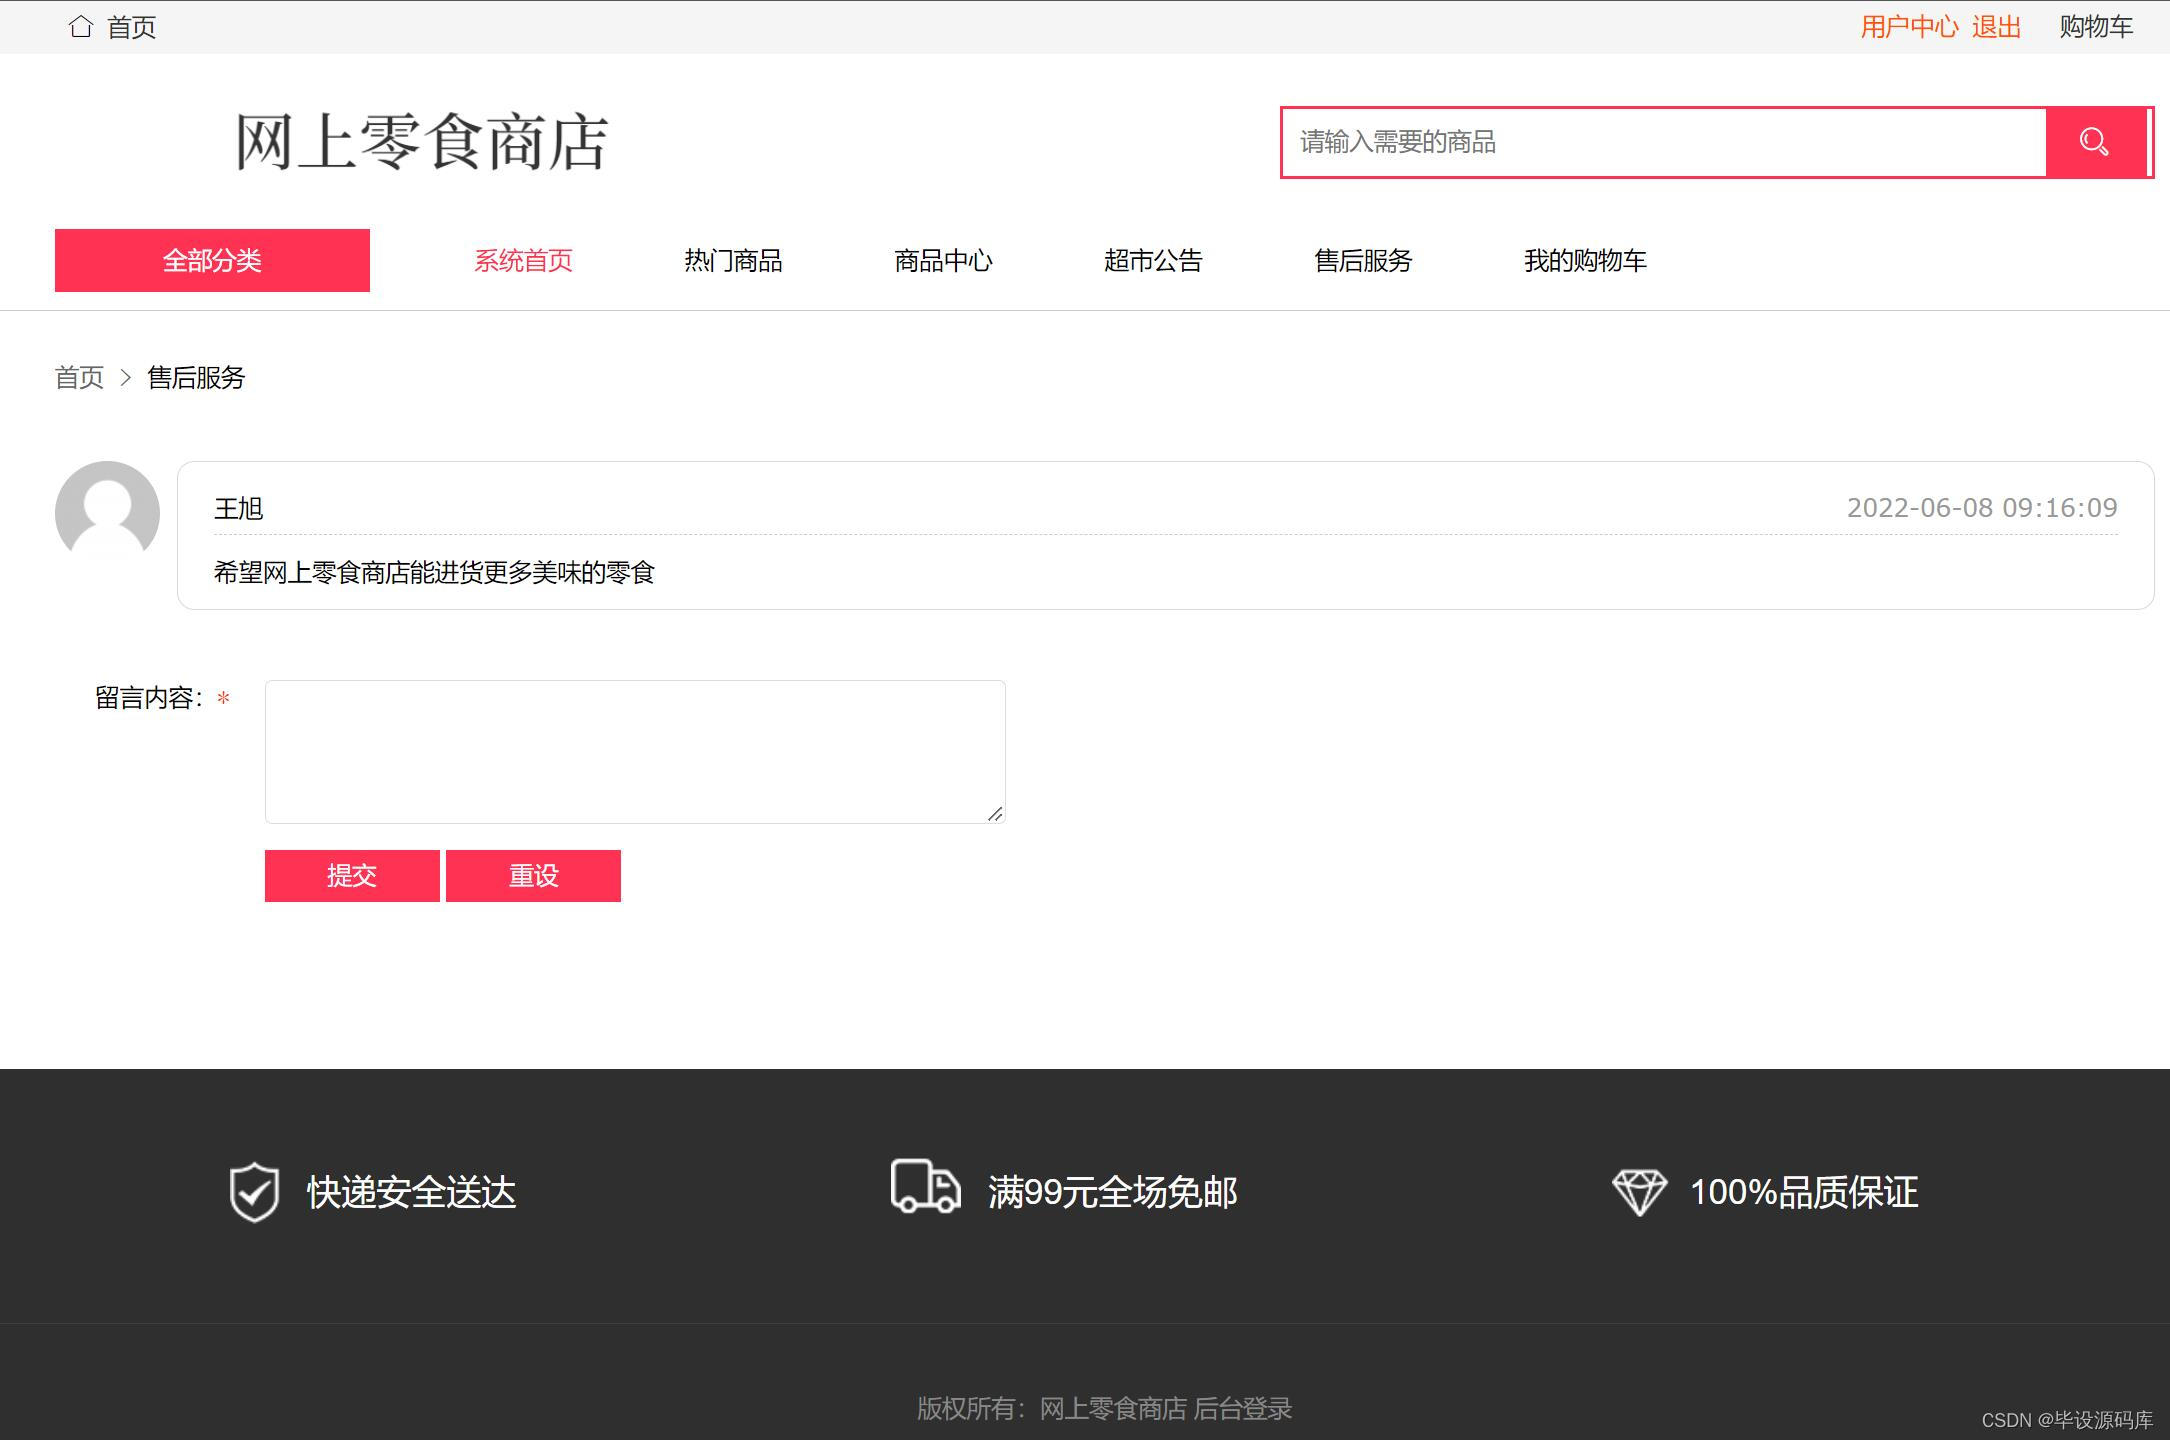Image resolution: width=2170 pixels, height=1440 pixels.
Task: Open 超市公告 announcements
Action: 1155,260
